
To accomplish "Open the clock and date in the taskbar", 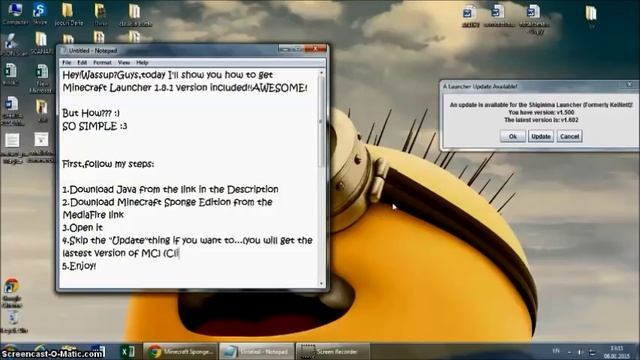I will 617,352.
